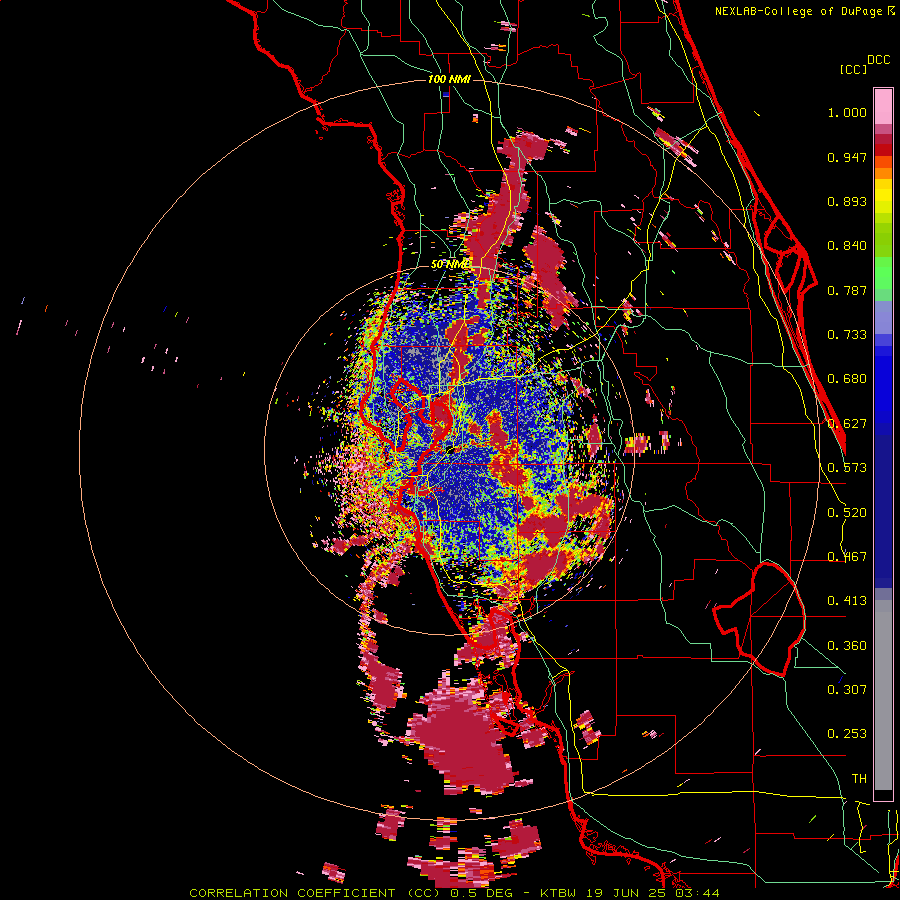The width and height of the screenshot is (900, 900).
Task: Select the 0.253 scale value
Action: pos(847,734)
